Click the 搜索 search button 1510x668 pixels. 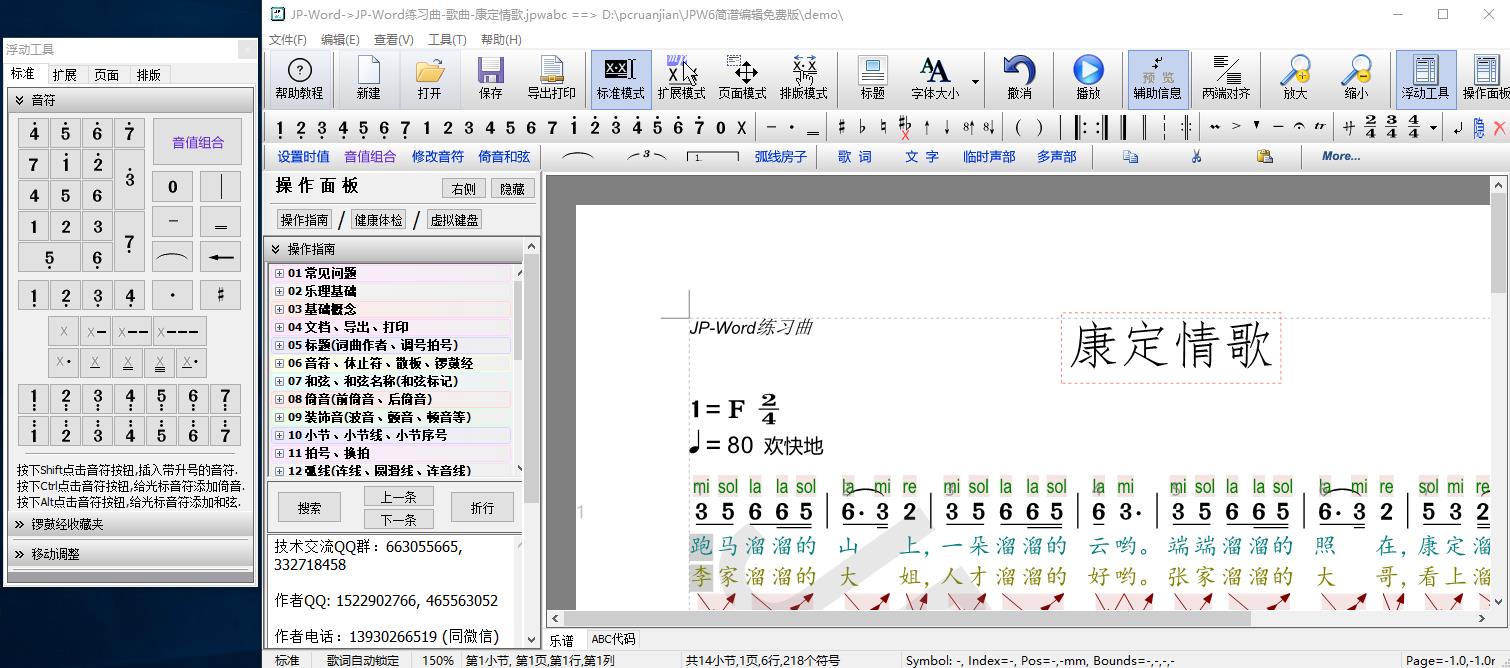click(x=308, y=507)
